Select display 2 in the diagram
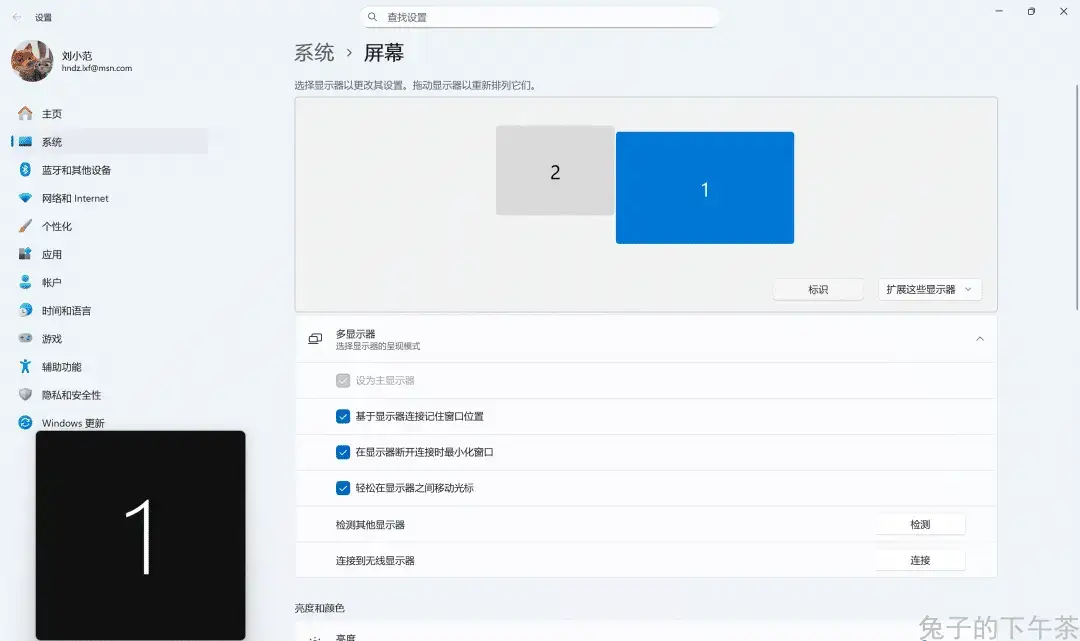The width and height of the screenshot is (1080, 641). (555, 170)
